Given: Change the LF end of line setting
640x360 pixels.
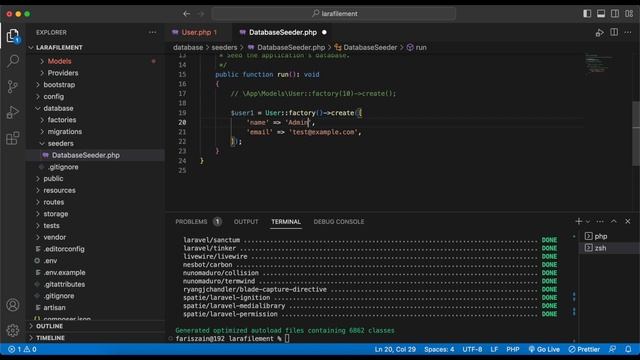Looking at the screenshot, I should 494,349.
